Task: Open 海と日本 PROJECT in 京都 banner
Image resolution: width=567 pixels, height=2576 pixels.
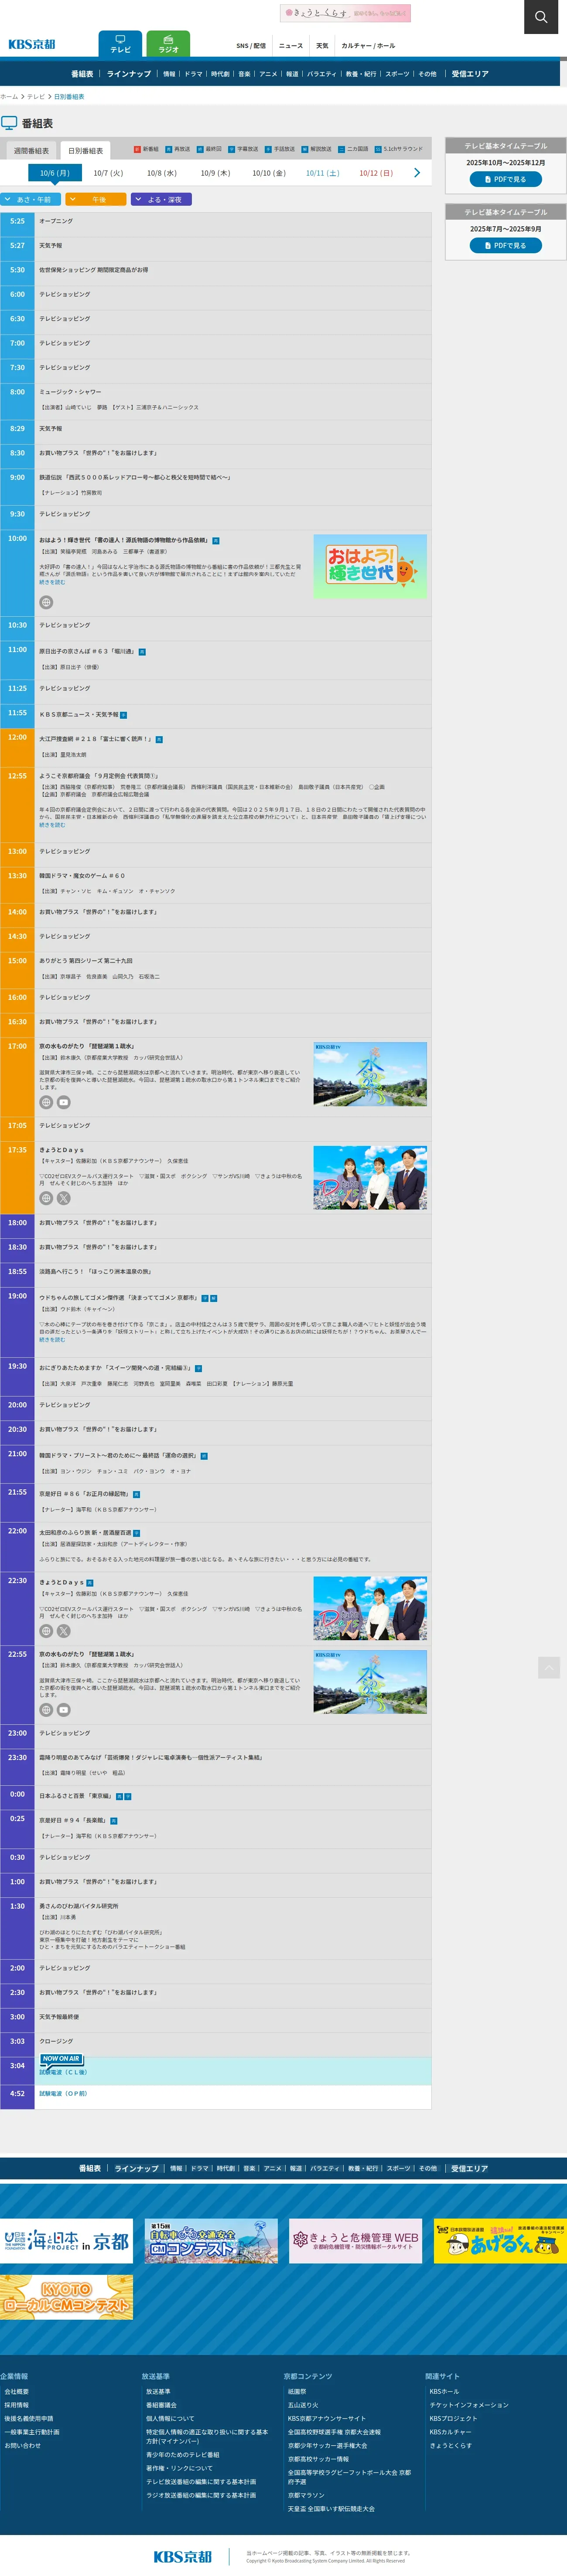Action: point(66,2241)
